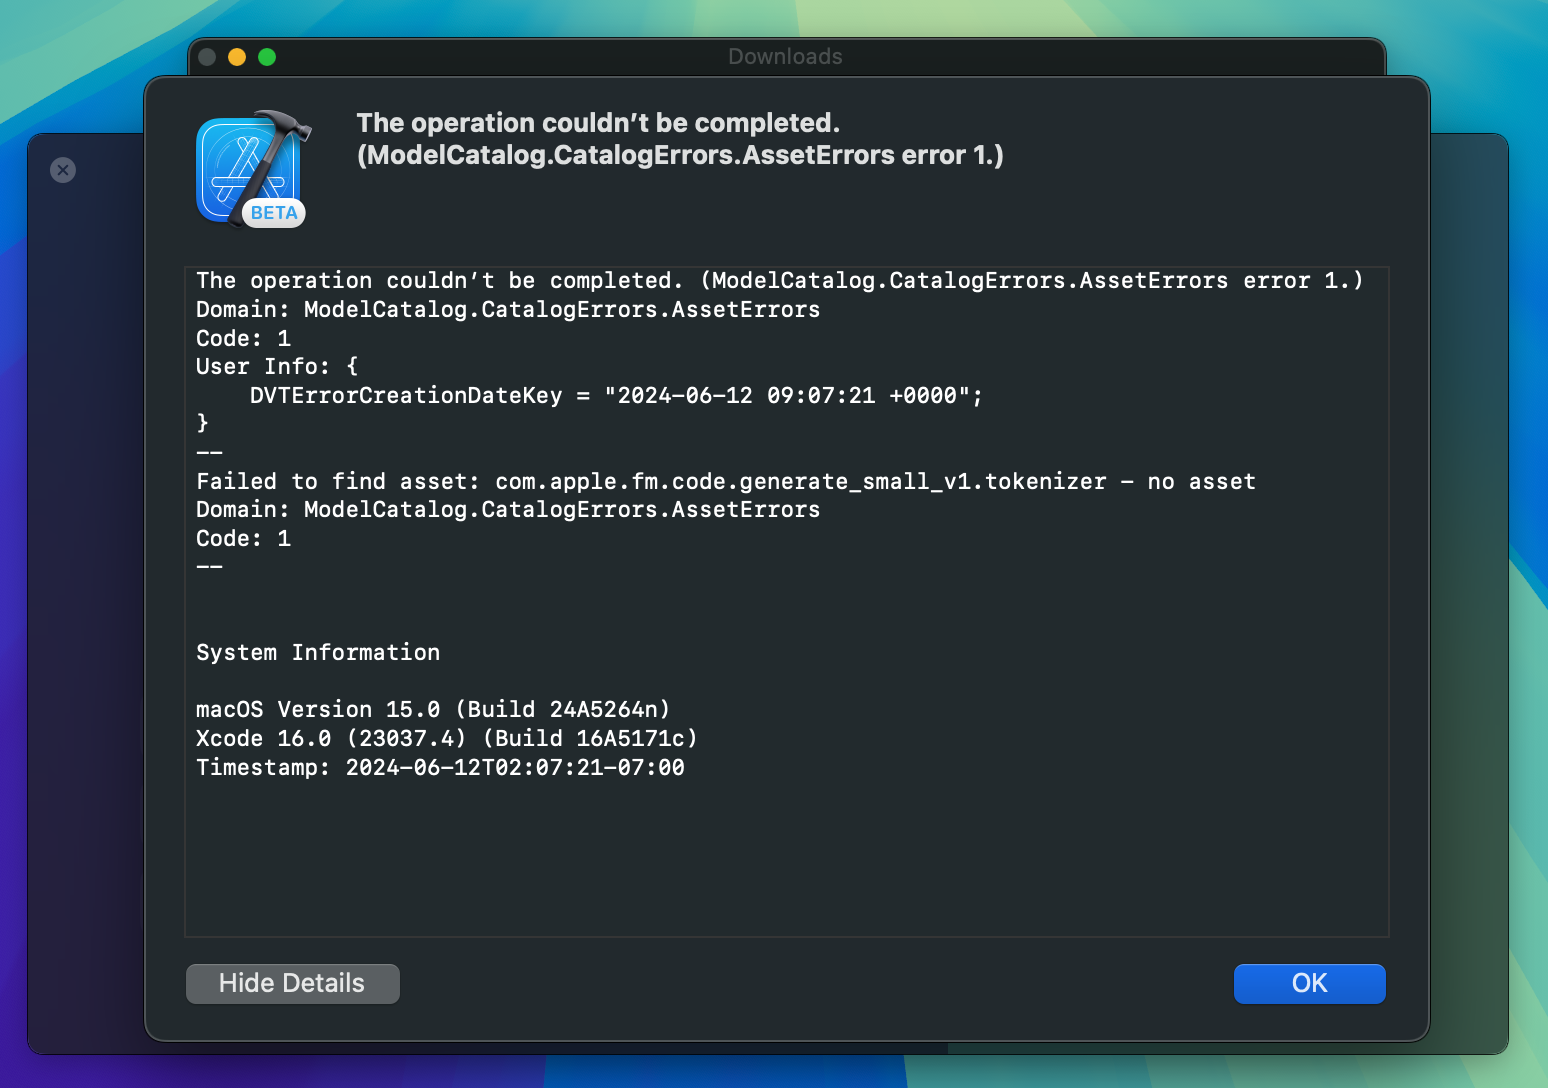Click the Hide Details button
1548x1088 pixels.
pos(292,983)
